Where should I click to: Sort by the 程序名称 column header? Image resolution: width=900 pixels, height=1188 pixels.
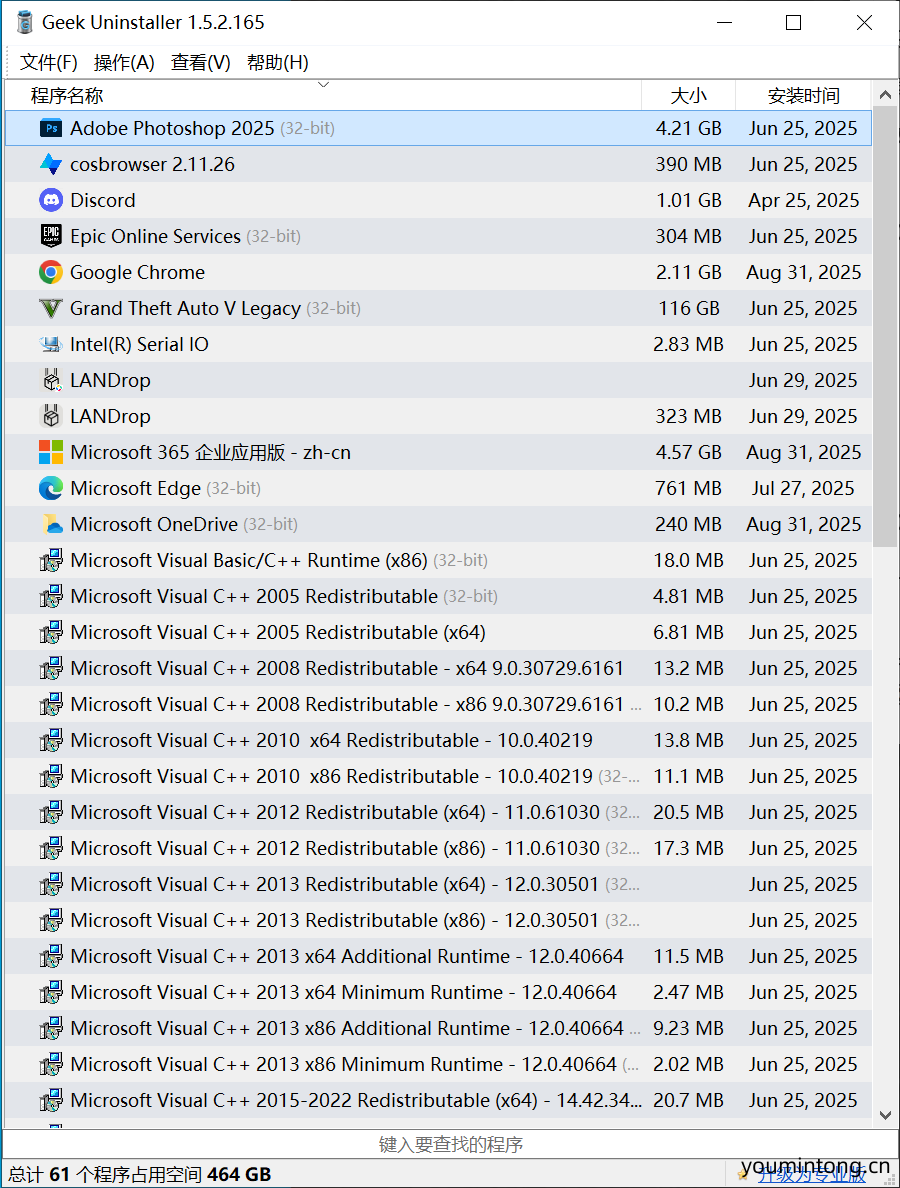pos(323,95)
